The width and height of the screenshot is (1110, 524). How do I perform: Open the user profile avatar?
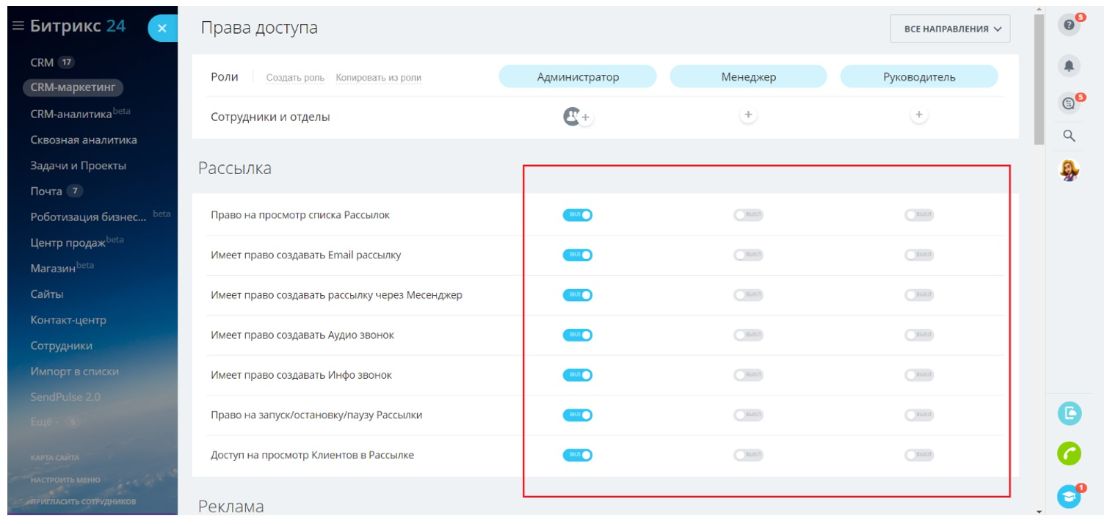tap(1069, 172)
